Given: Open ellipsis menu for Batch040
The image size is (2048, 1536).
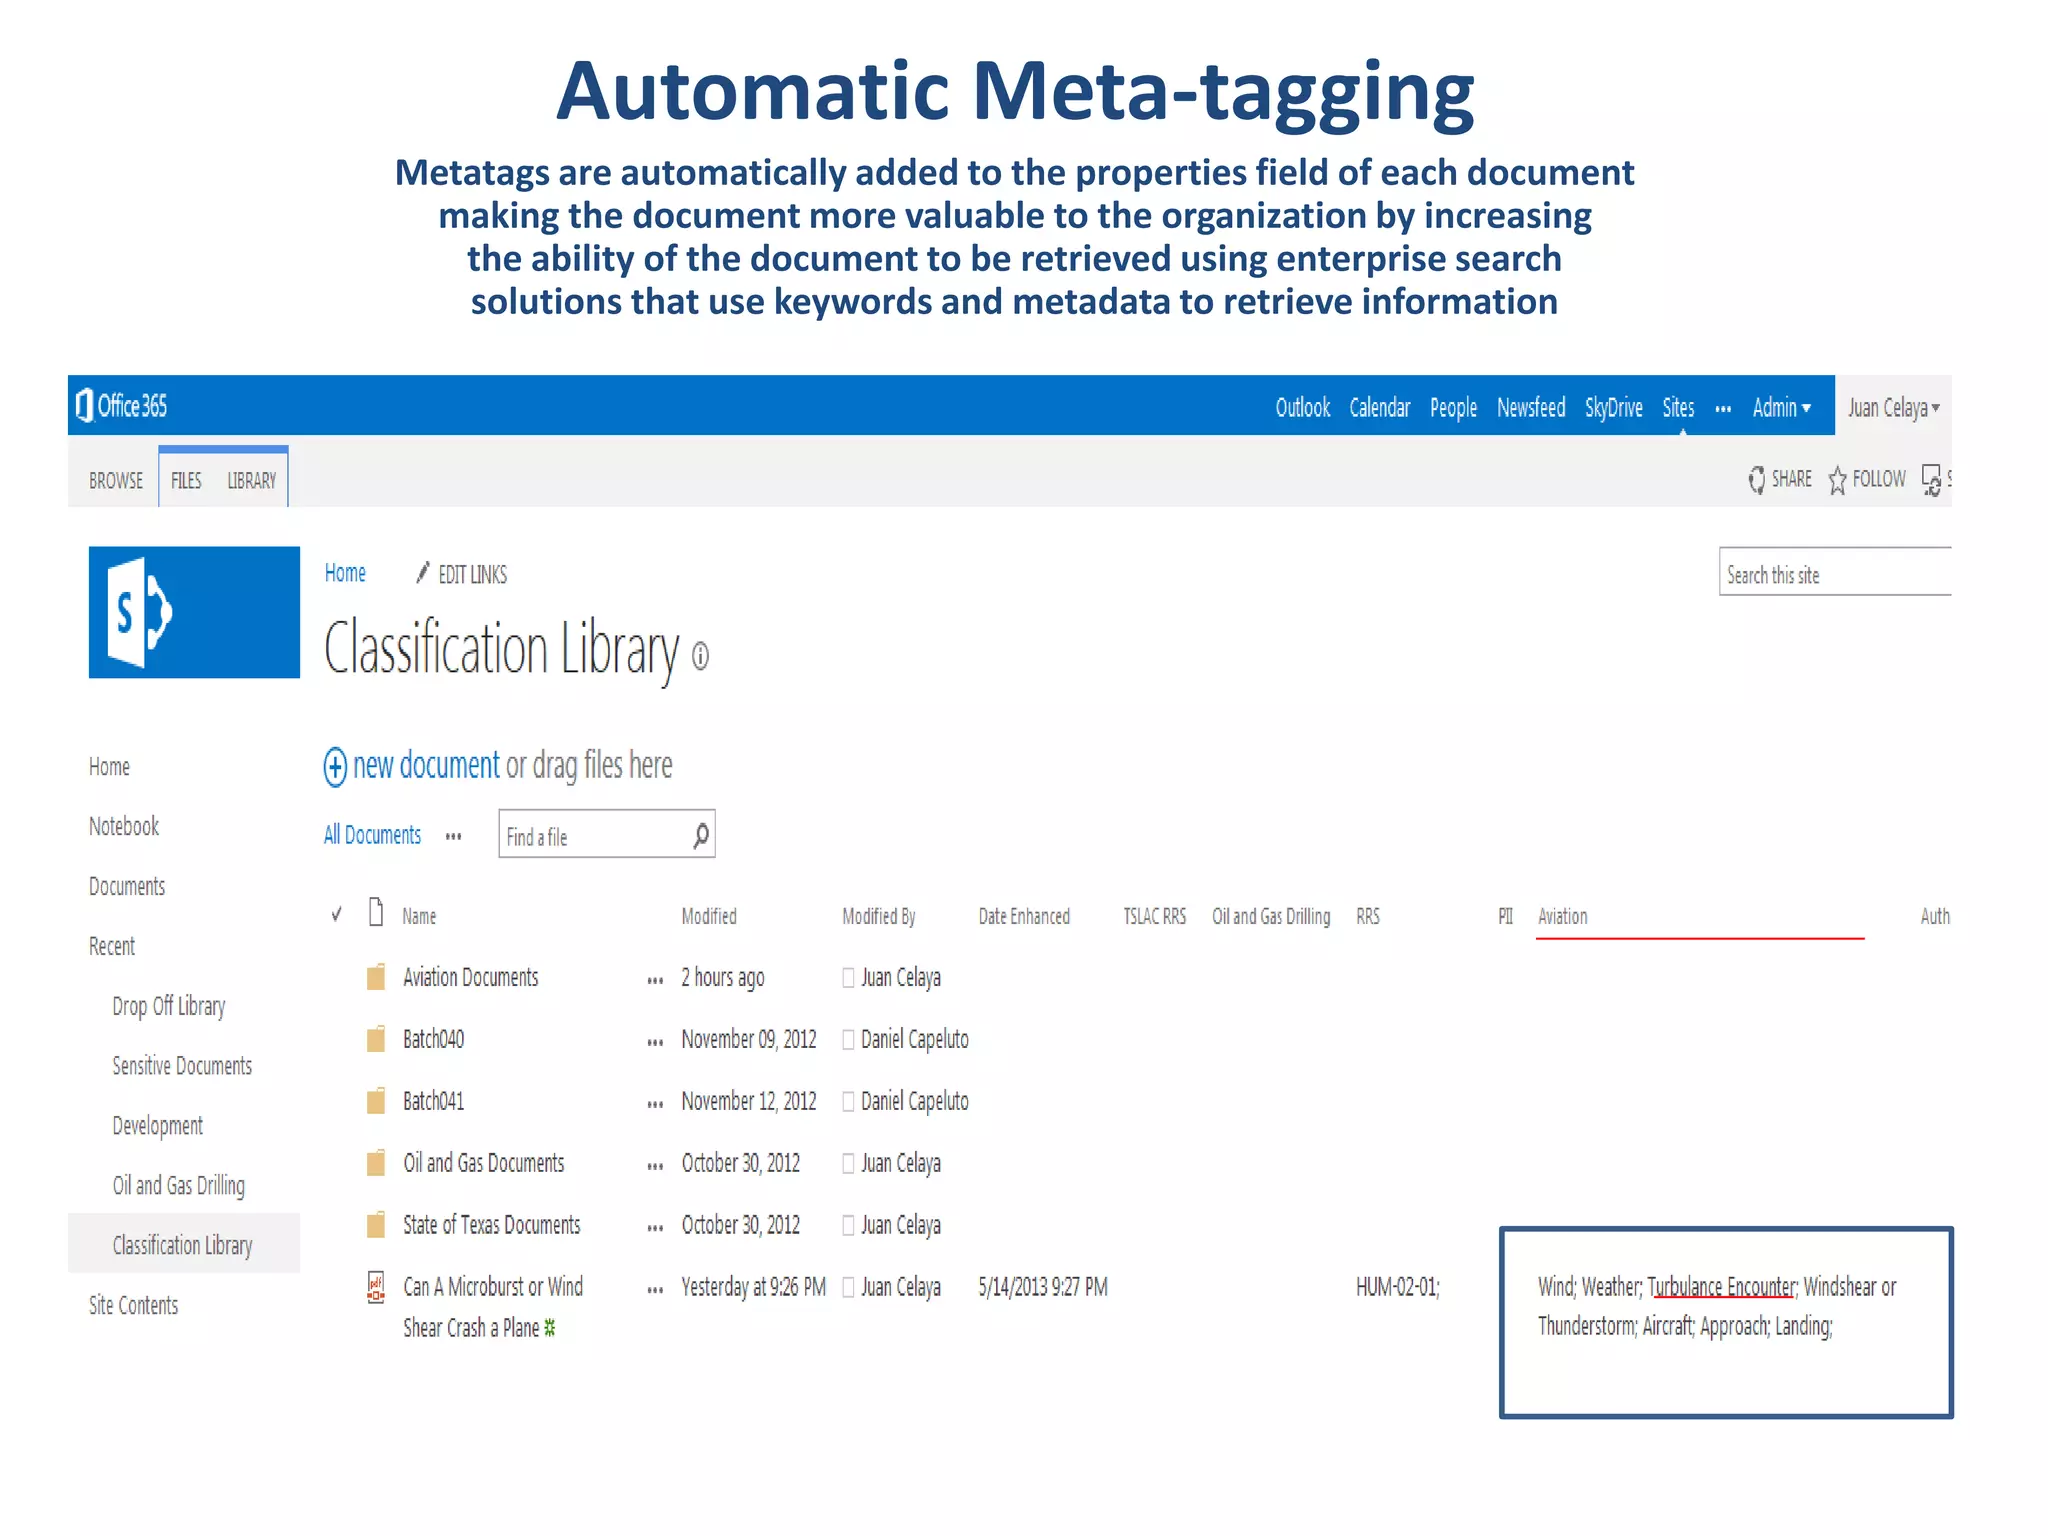Looking at the screenshot, I should (x=655, y=1043).
